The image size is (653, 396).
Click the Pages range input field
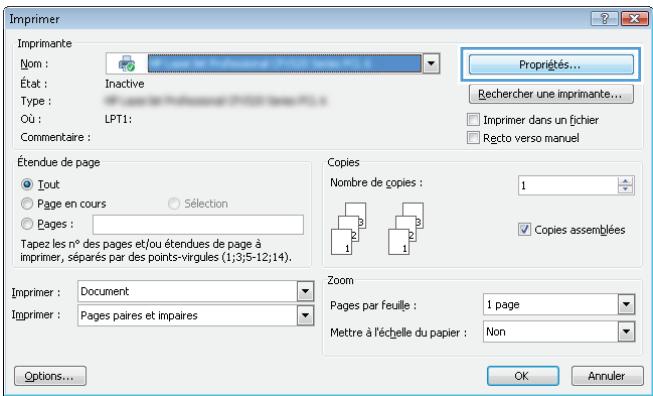click(198, 225)
